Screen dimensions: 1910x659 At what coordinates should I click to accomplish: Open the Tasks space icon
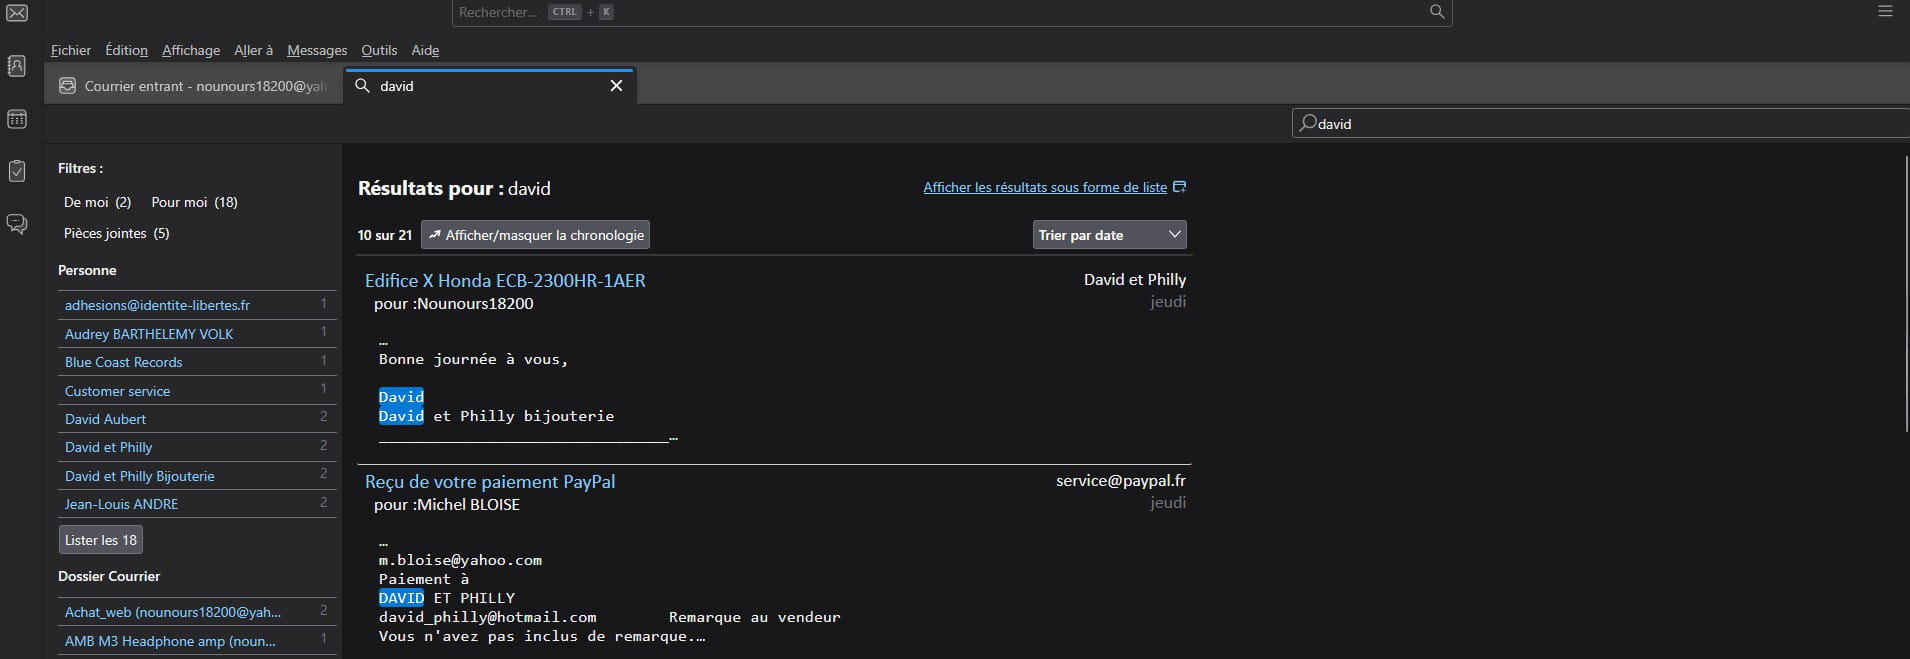(17, 171)
